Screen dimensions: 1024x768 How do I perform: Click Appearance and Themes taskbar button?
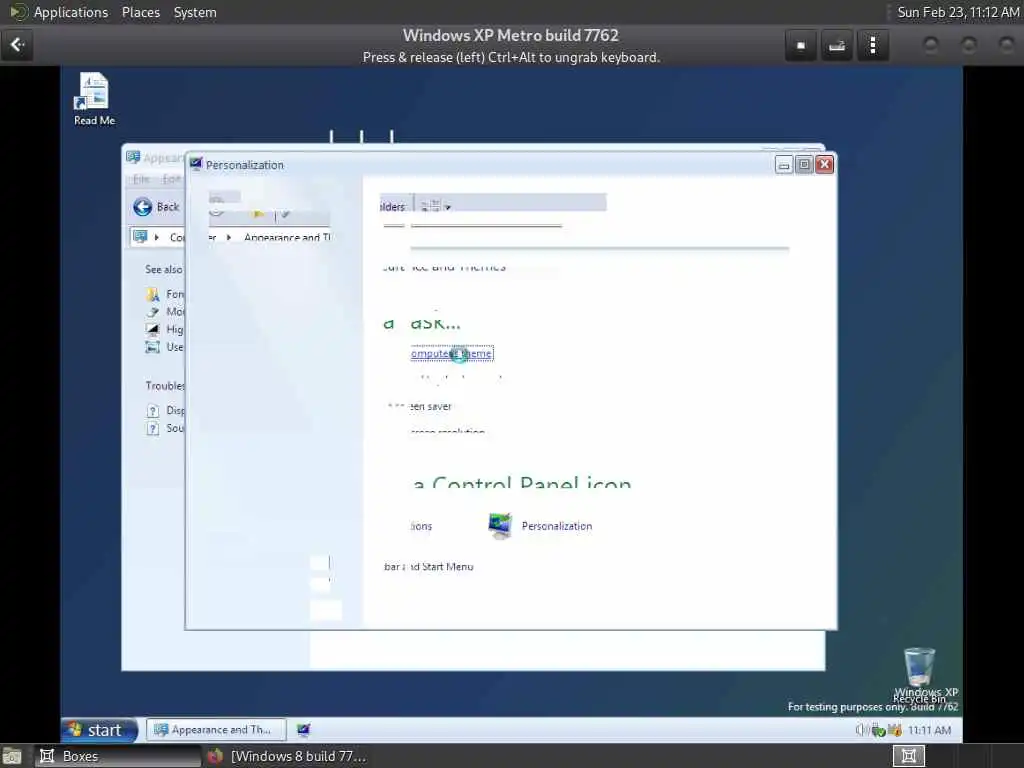pyautogui.click(x=216, y=730)
